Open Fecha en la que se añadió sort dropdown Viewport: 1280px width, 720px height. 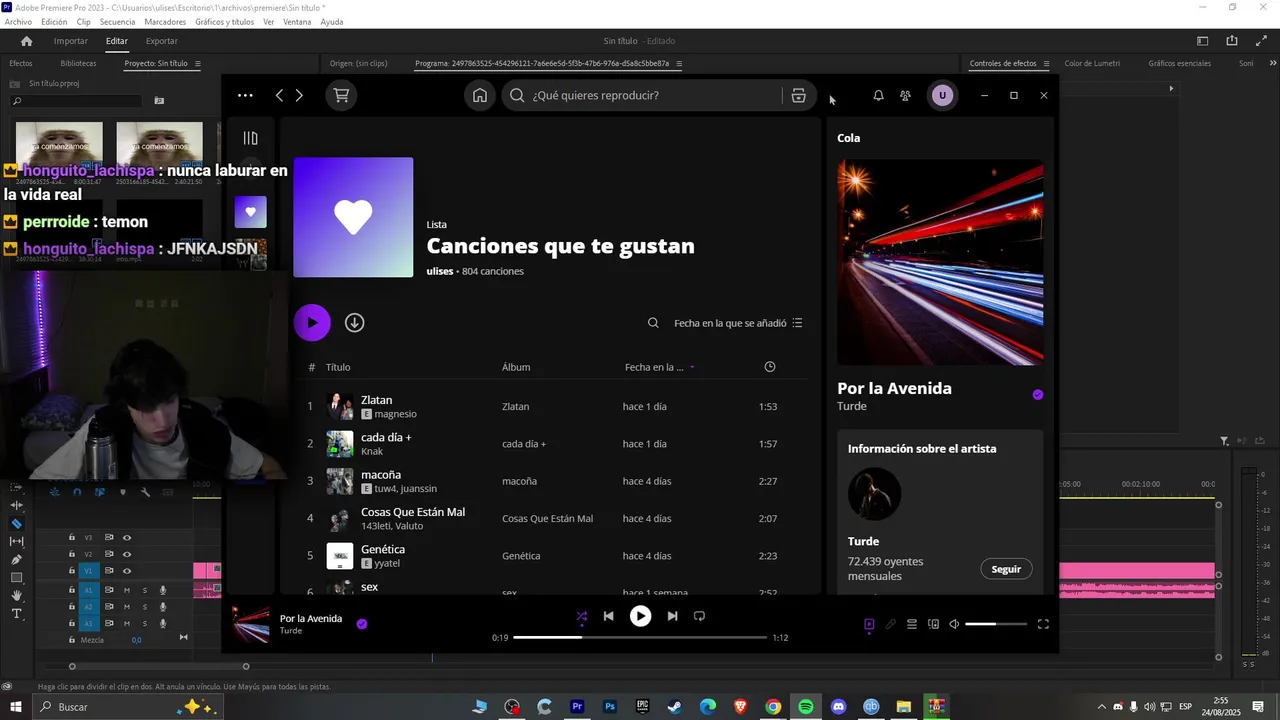[x=738, y=323]
